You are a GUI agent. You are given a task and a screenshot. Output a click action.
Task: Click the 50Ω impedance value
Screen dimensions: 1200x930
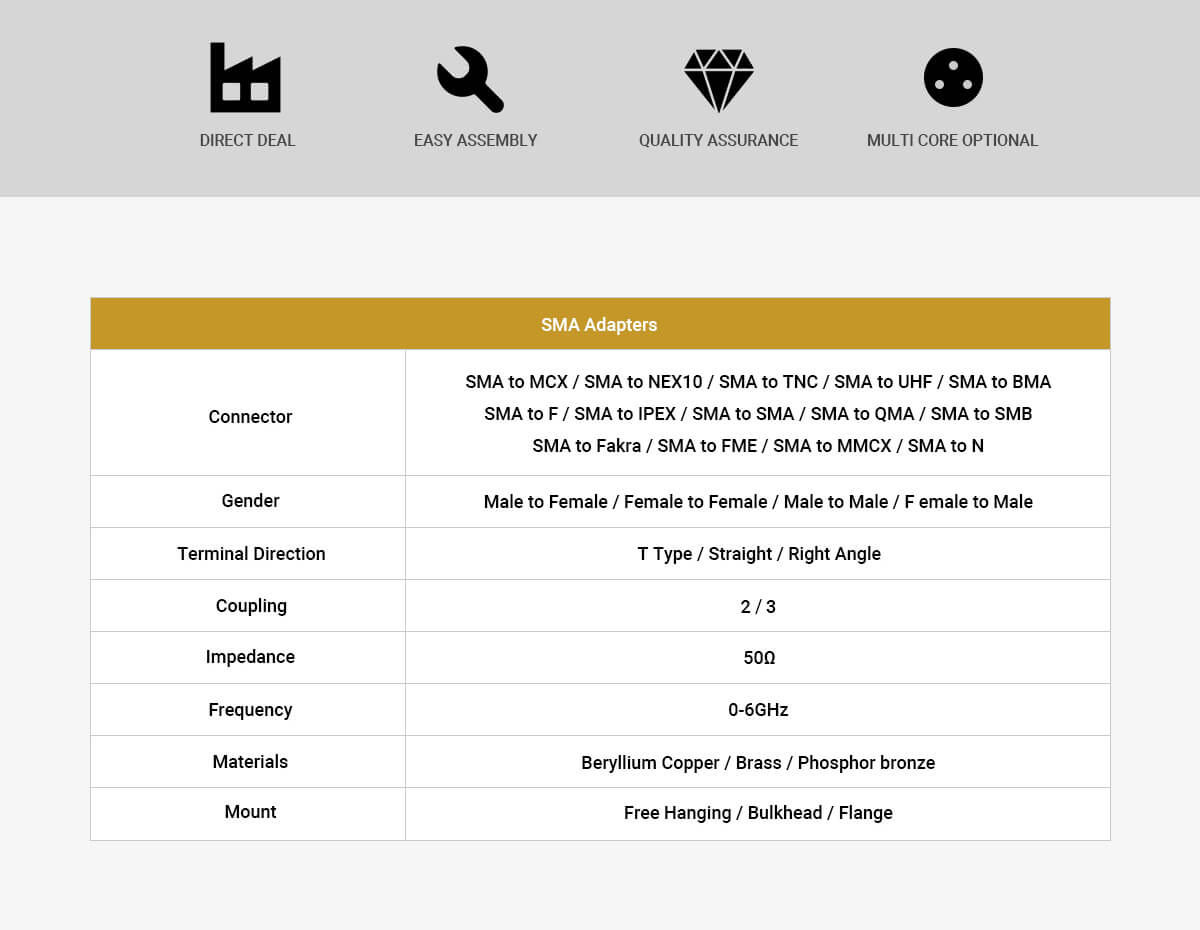(758, 658)
